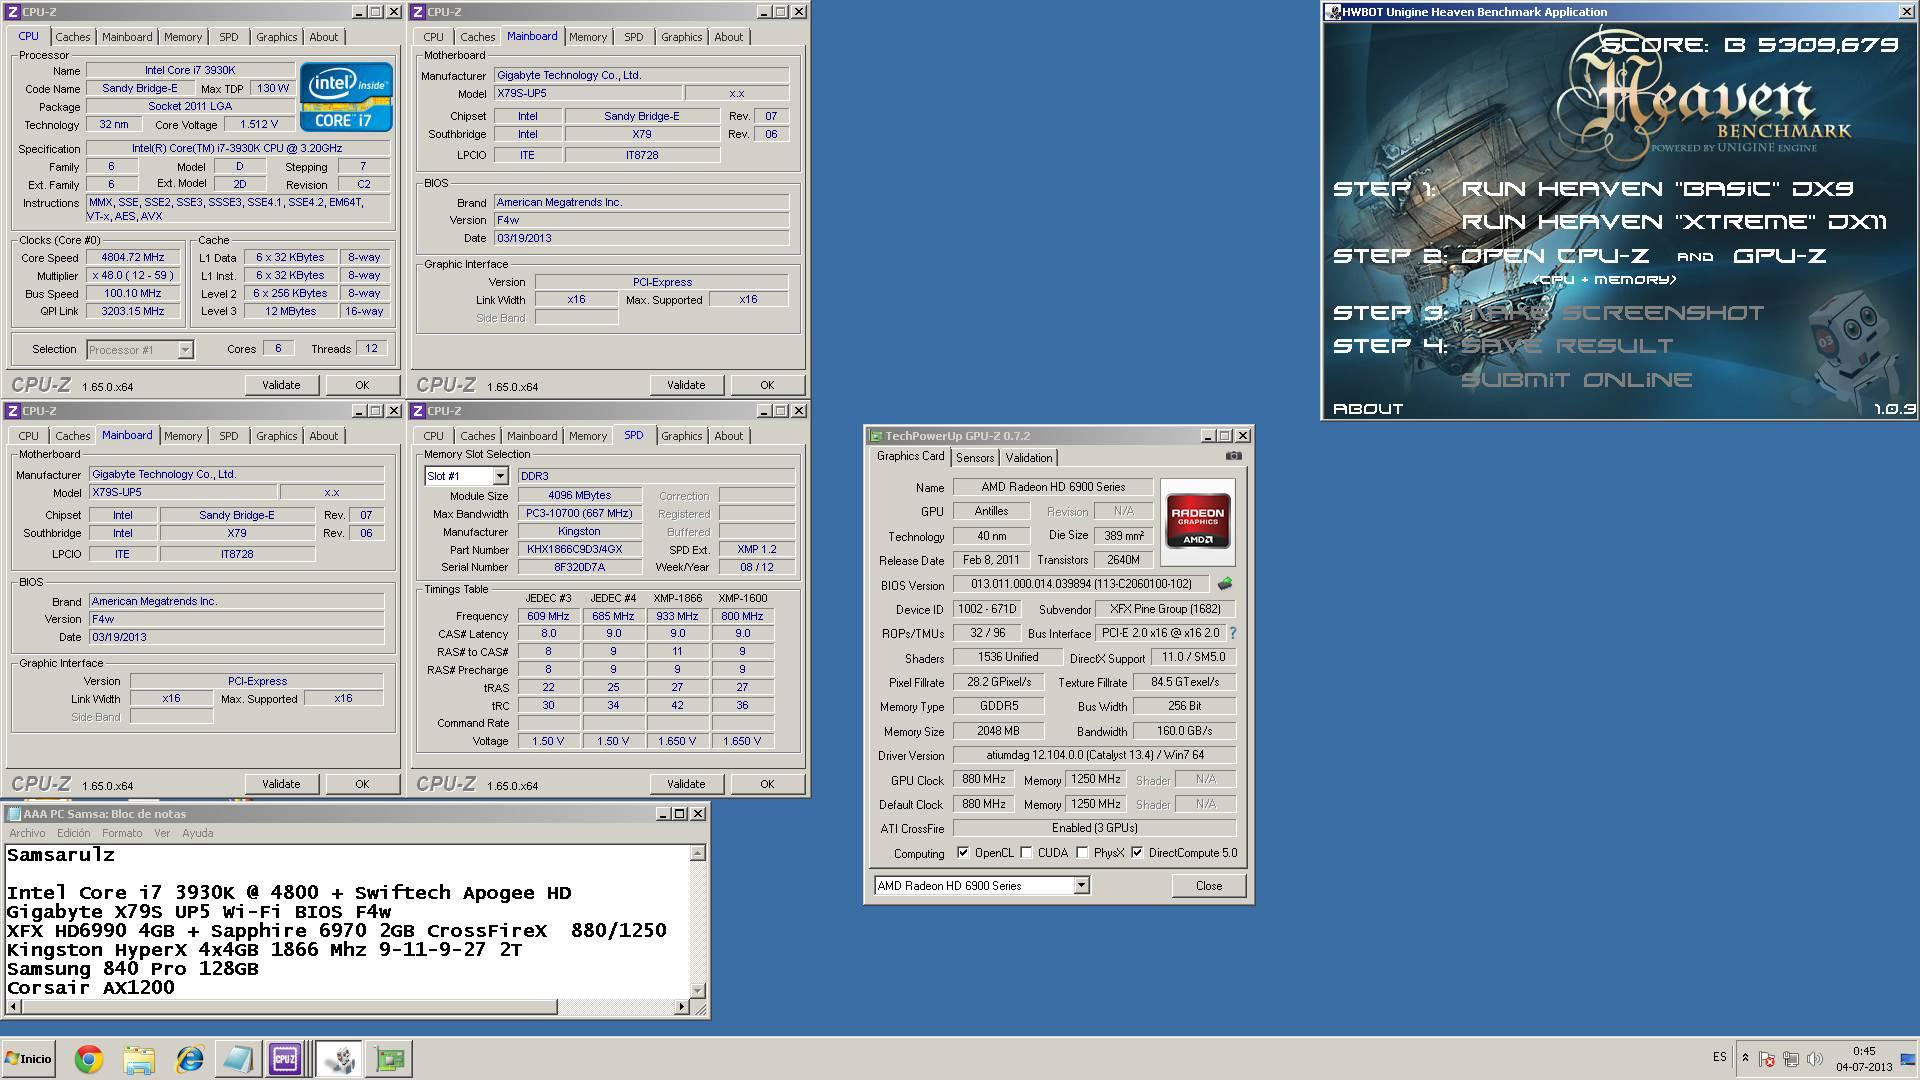The height and width of the screenshot is (1080, 1920).
Task: Click the Intel Core i7 logo in CPU-Z
Action: pyautogui.click(x=346, y=98)
